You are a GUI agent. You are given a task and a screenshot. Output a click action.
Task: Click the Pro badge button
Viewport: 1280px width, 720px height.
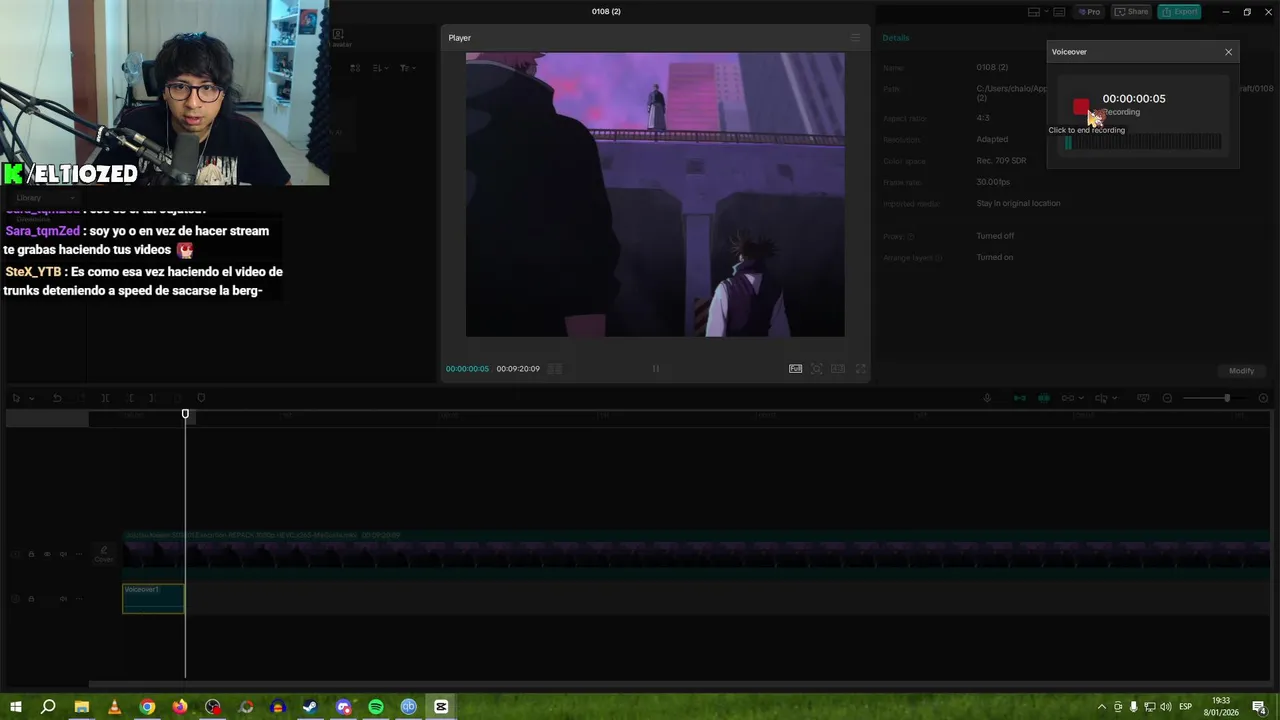pyautogui.click(x=1089, y=12)
